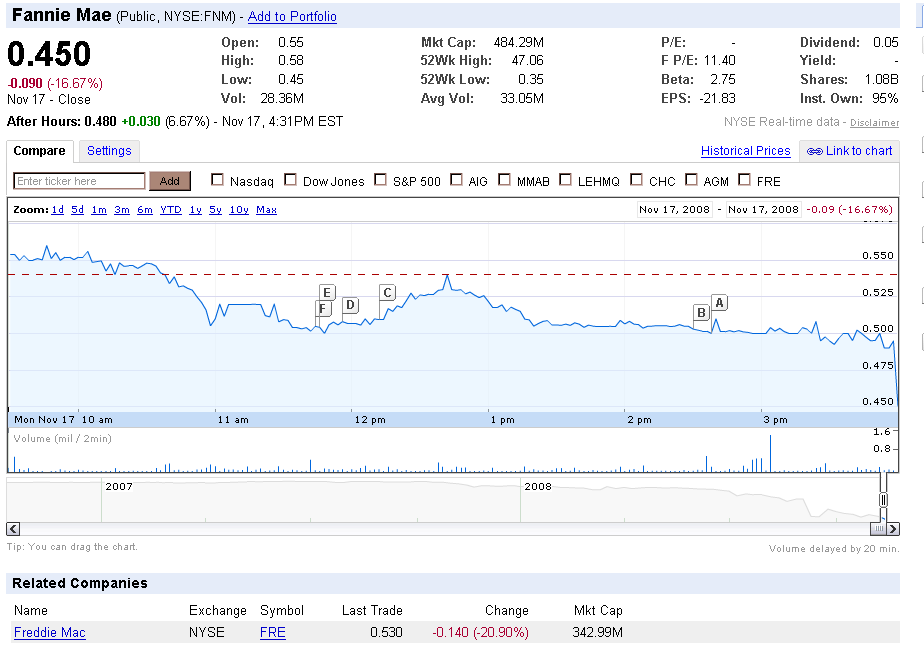924x649 pixels.
Task: Set chart zoom to 5d
Action: tap(78, 210)
